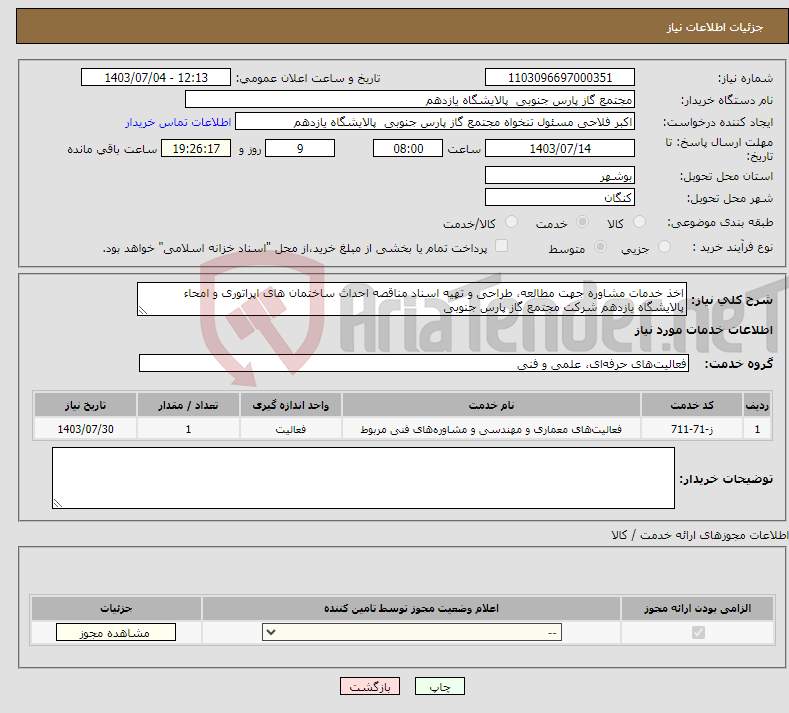Click the تعداد / مقدار column header

click(188, 405)
